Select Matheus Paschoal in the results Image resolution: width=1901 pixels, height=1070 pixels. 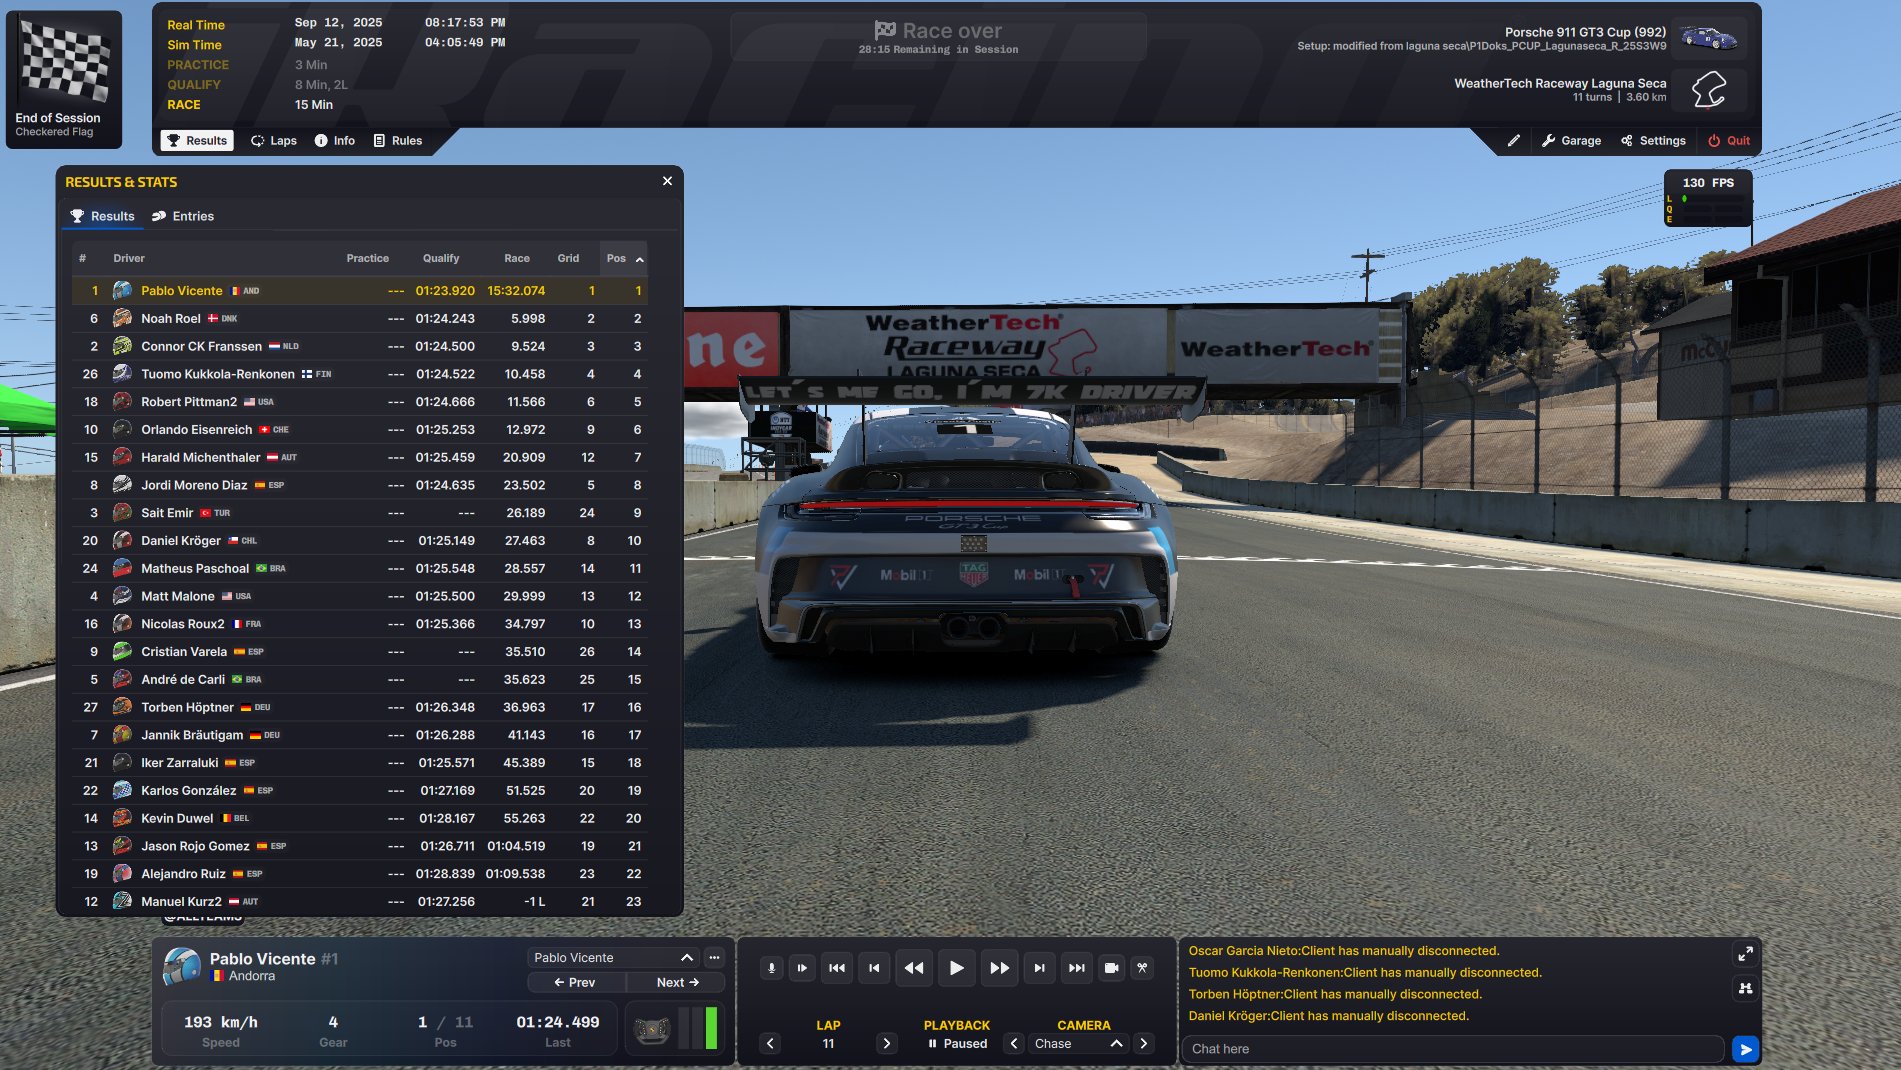360,569
